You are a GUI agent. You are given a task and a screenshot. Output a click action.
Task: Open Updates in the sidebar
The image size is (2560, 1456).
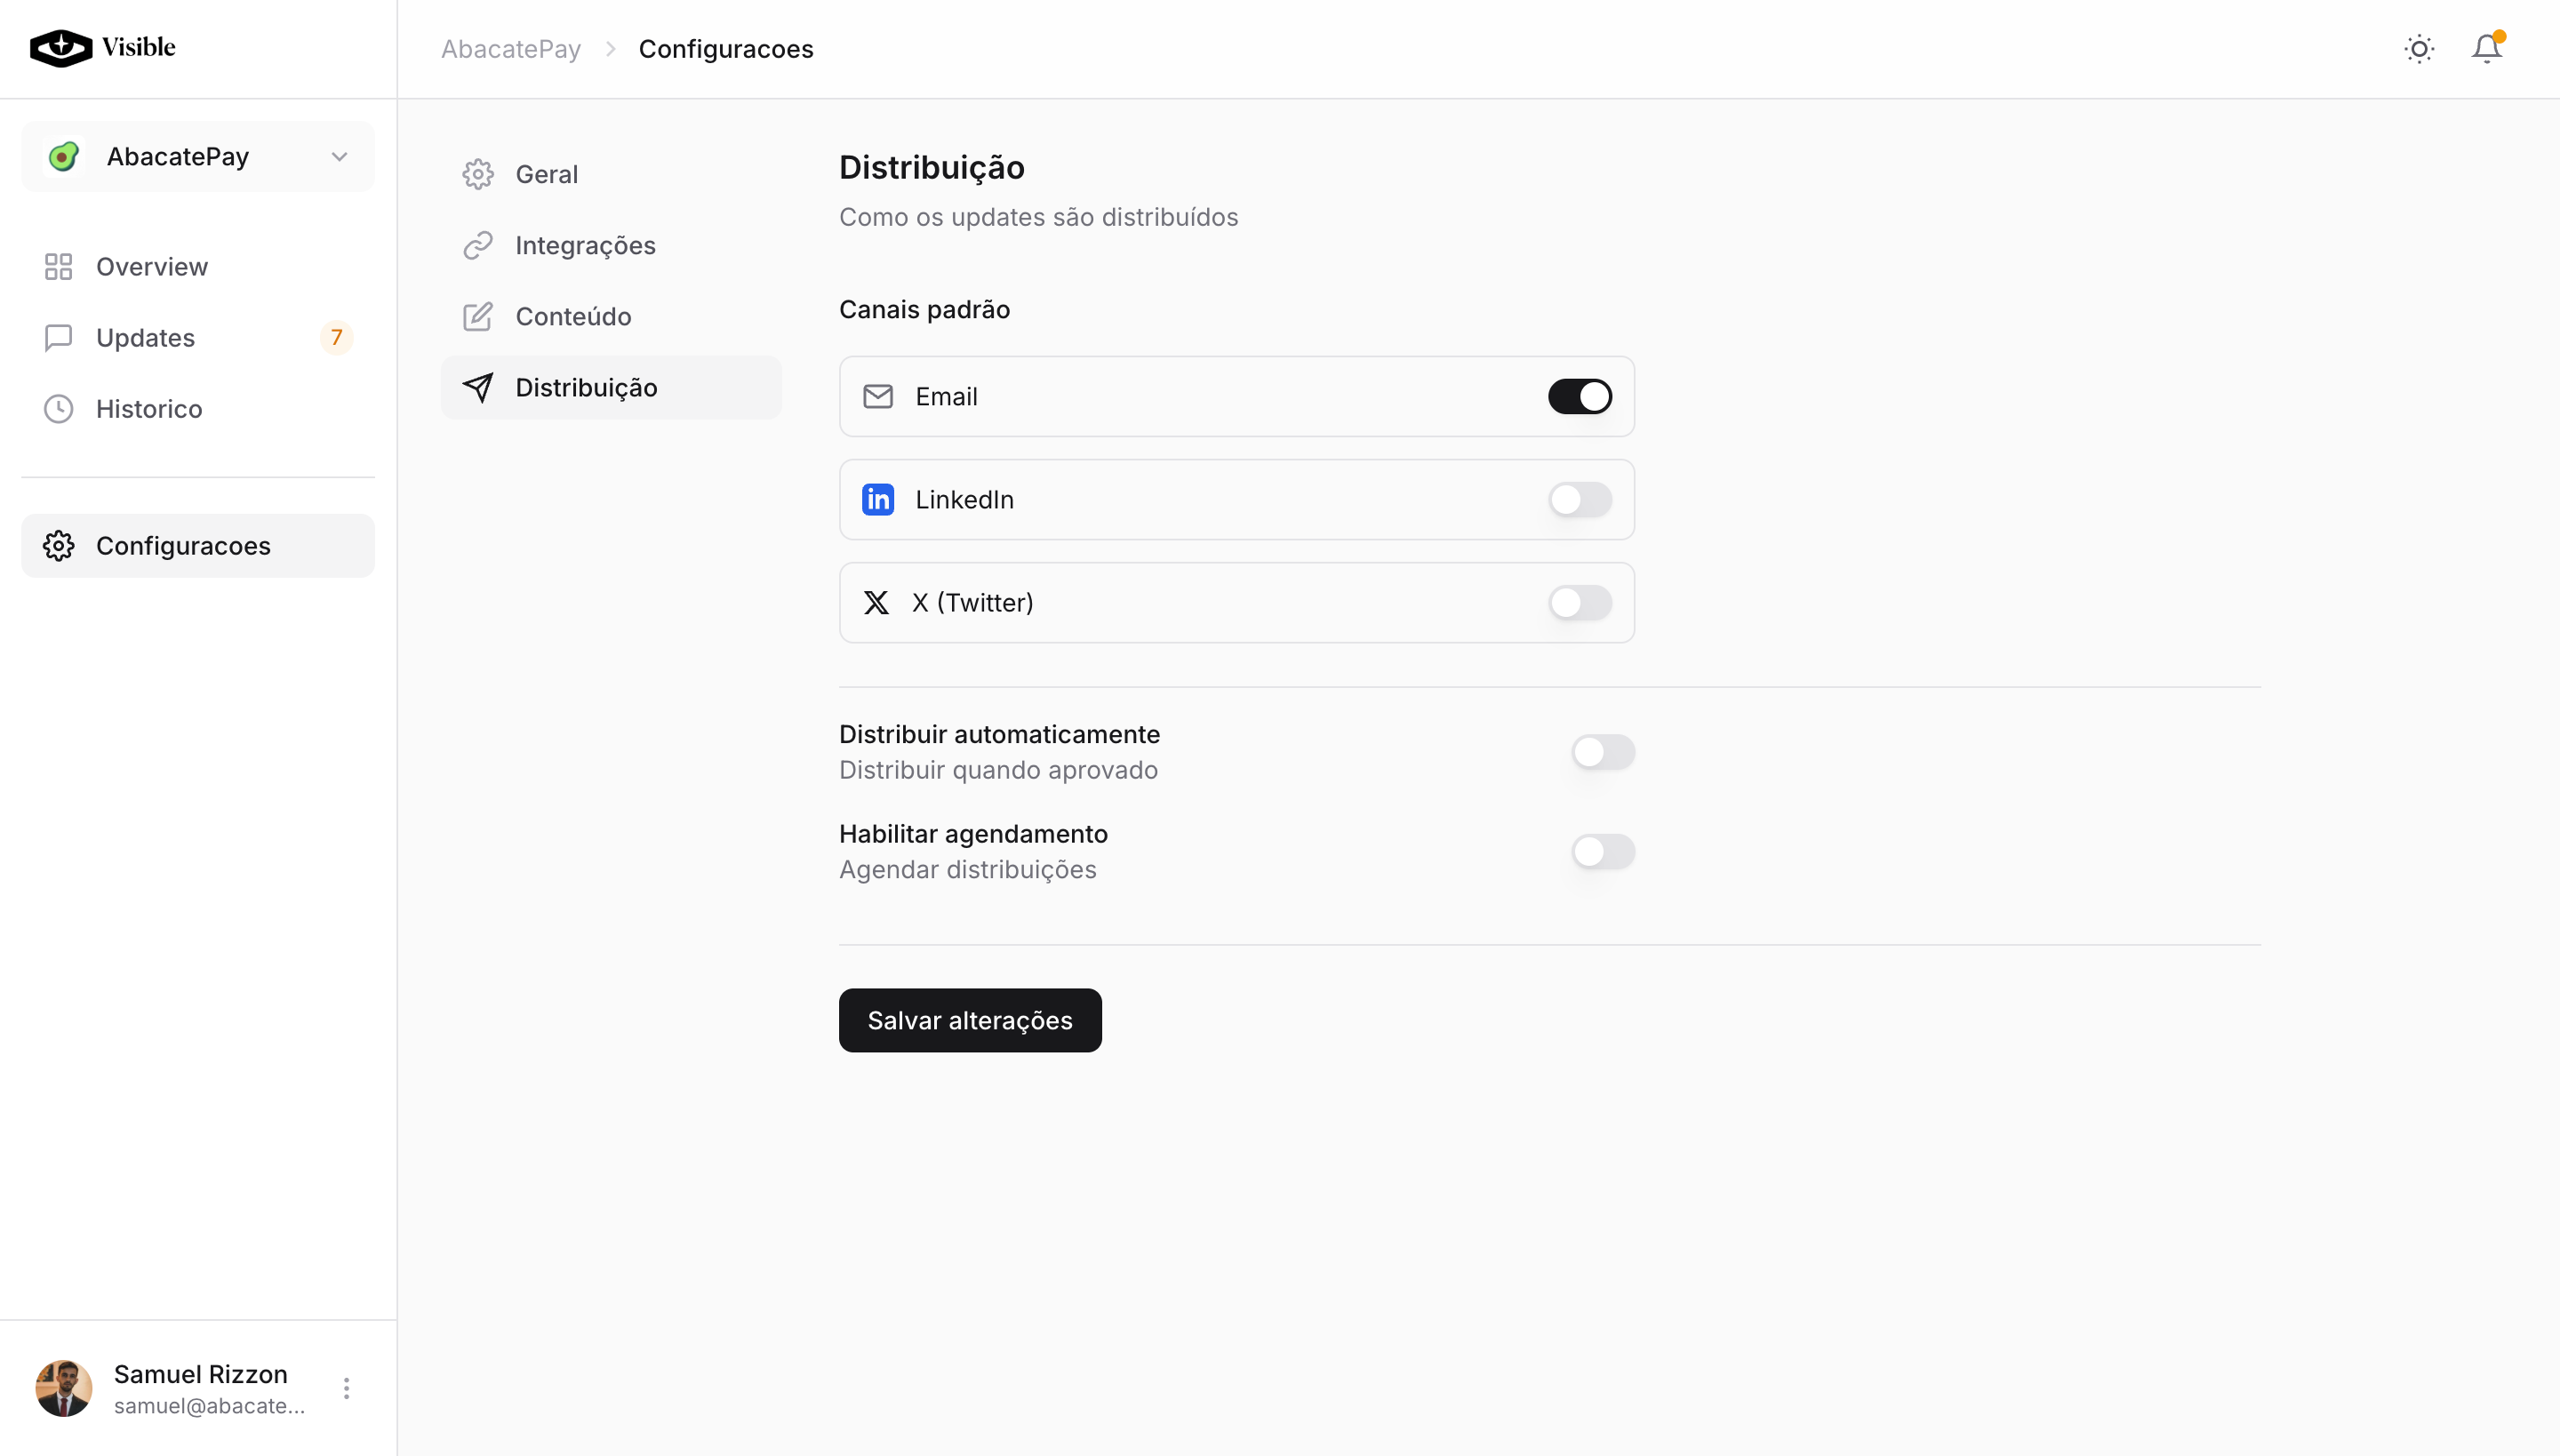(x=145, y=337)
